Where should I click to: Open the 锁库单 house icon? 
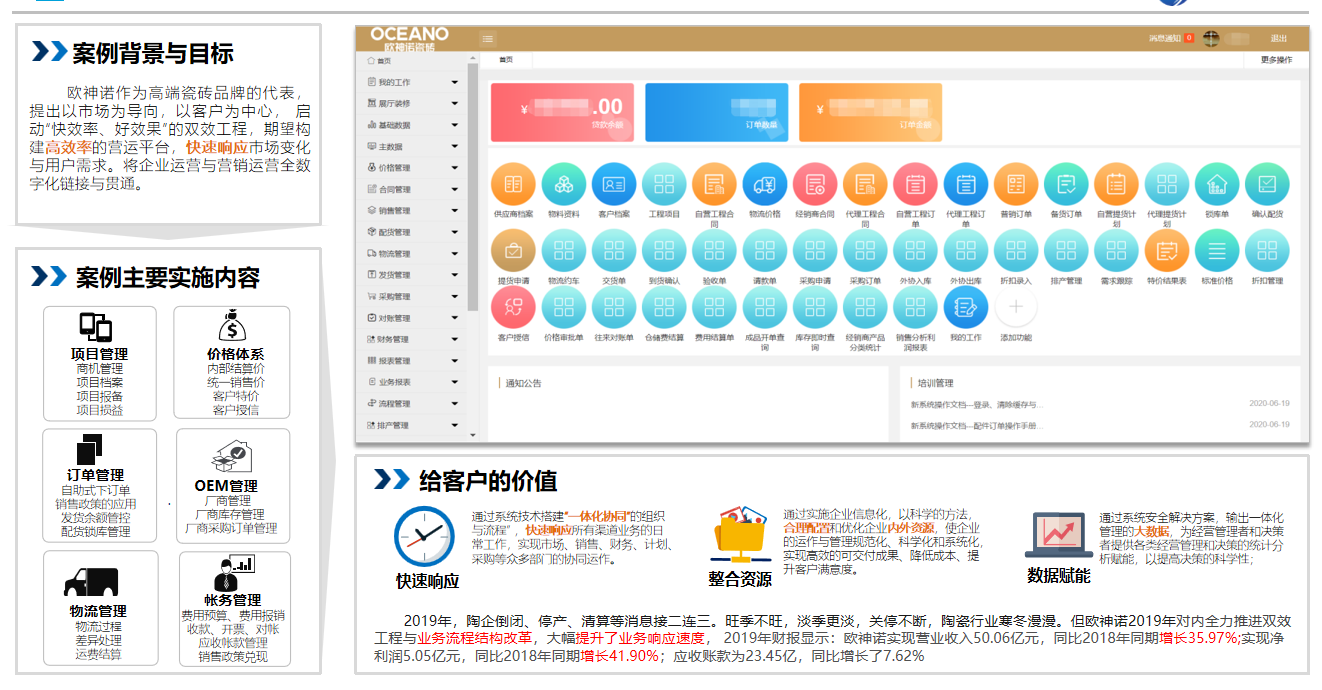[1217, 184]
